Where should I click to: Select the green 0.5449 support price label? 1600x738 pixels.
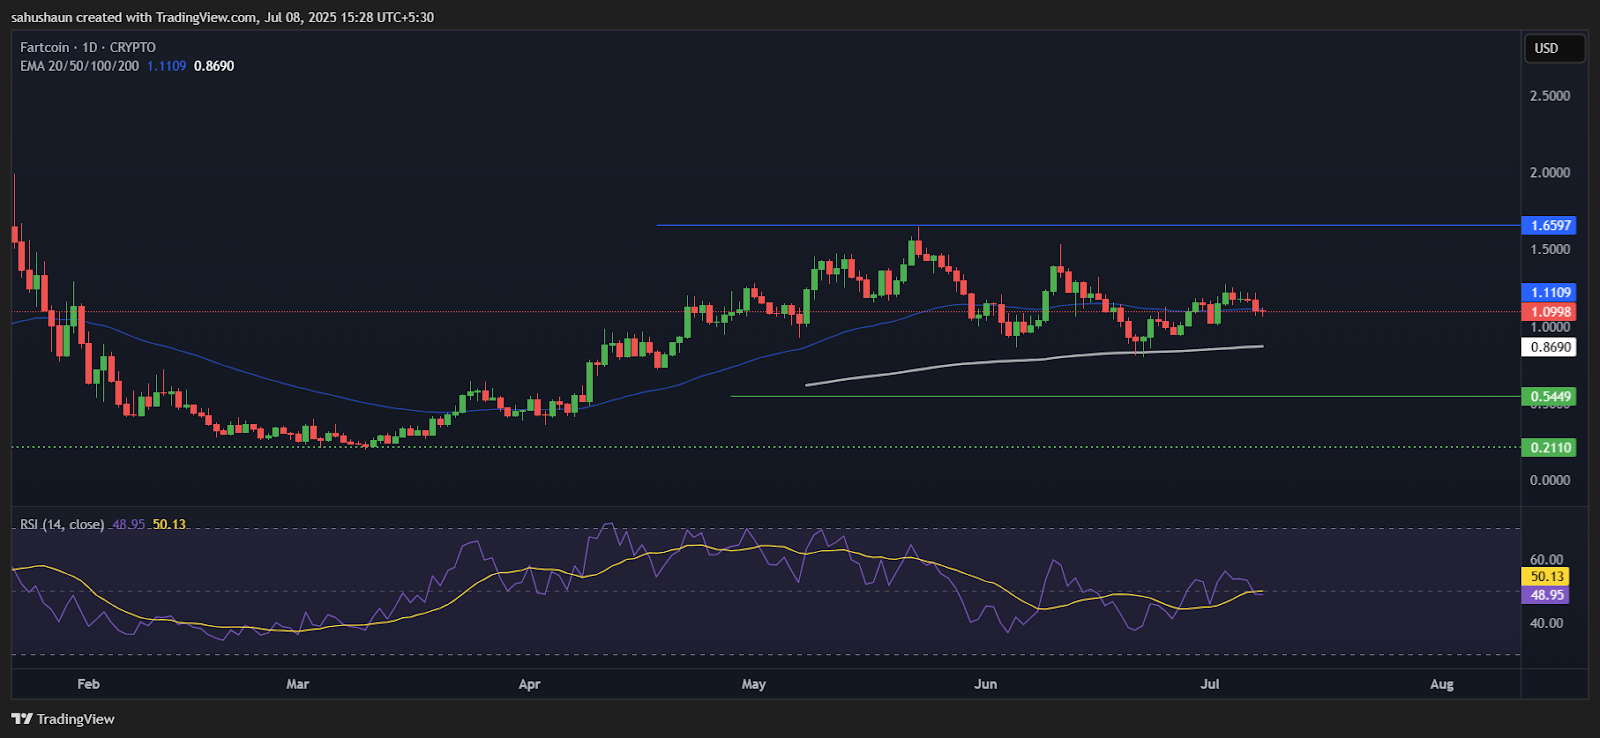(1549, 396)
